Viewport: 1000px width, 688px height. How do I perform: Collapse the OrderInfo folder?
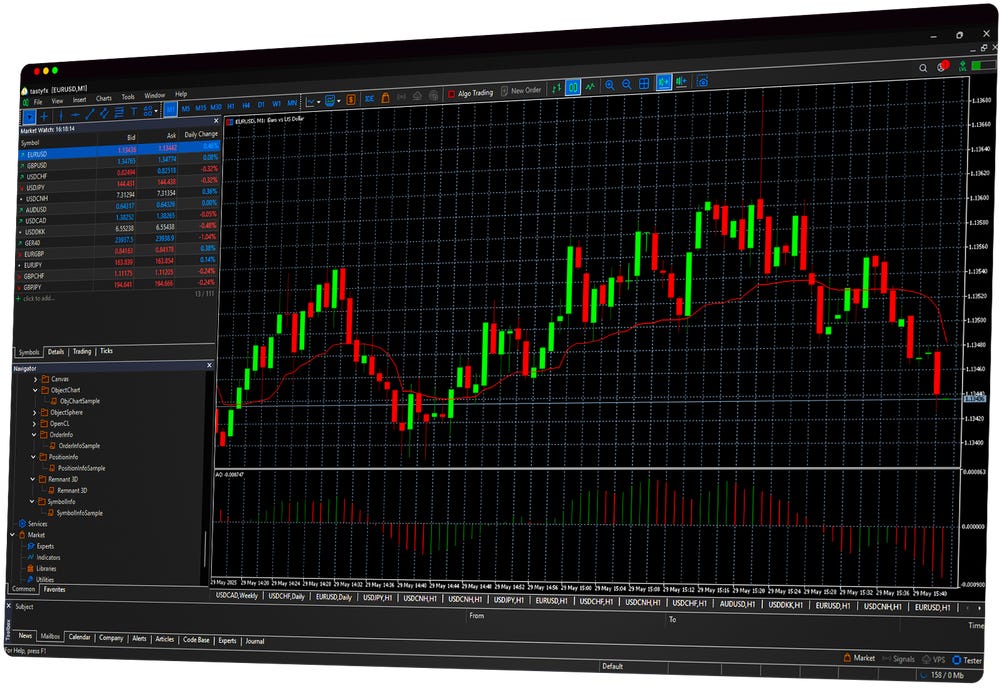(x=34, y=435)
